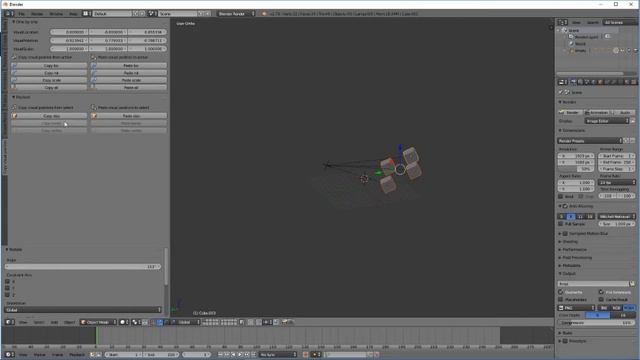Toggle Overwrite output checkbox

click(561, 292)
